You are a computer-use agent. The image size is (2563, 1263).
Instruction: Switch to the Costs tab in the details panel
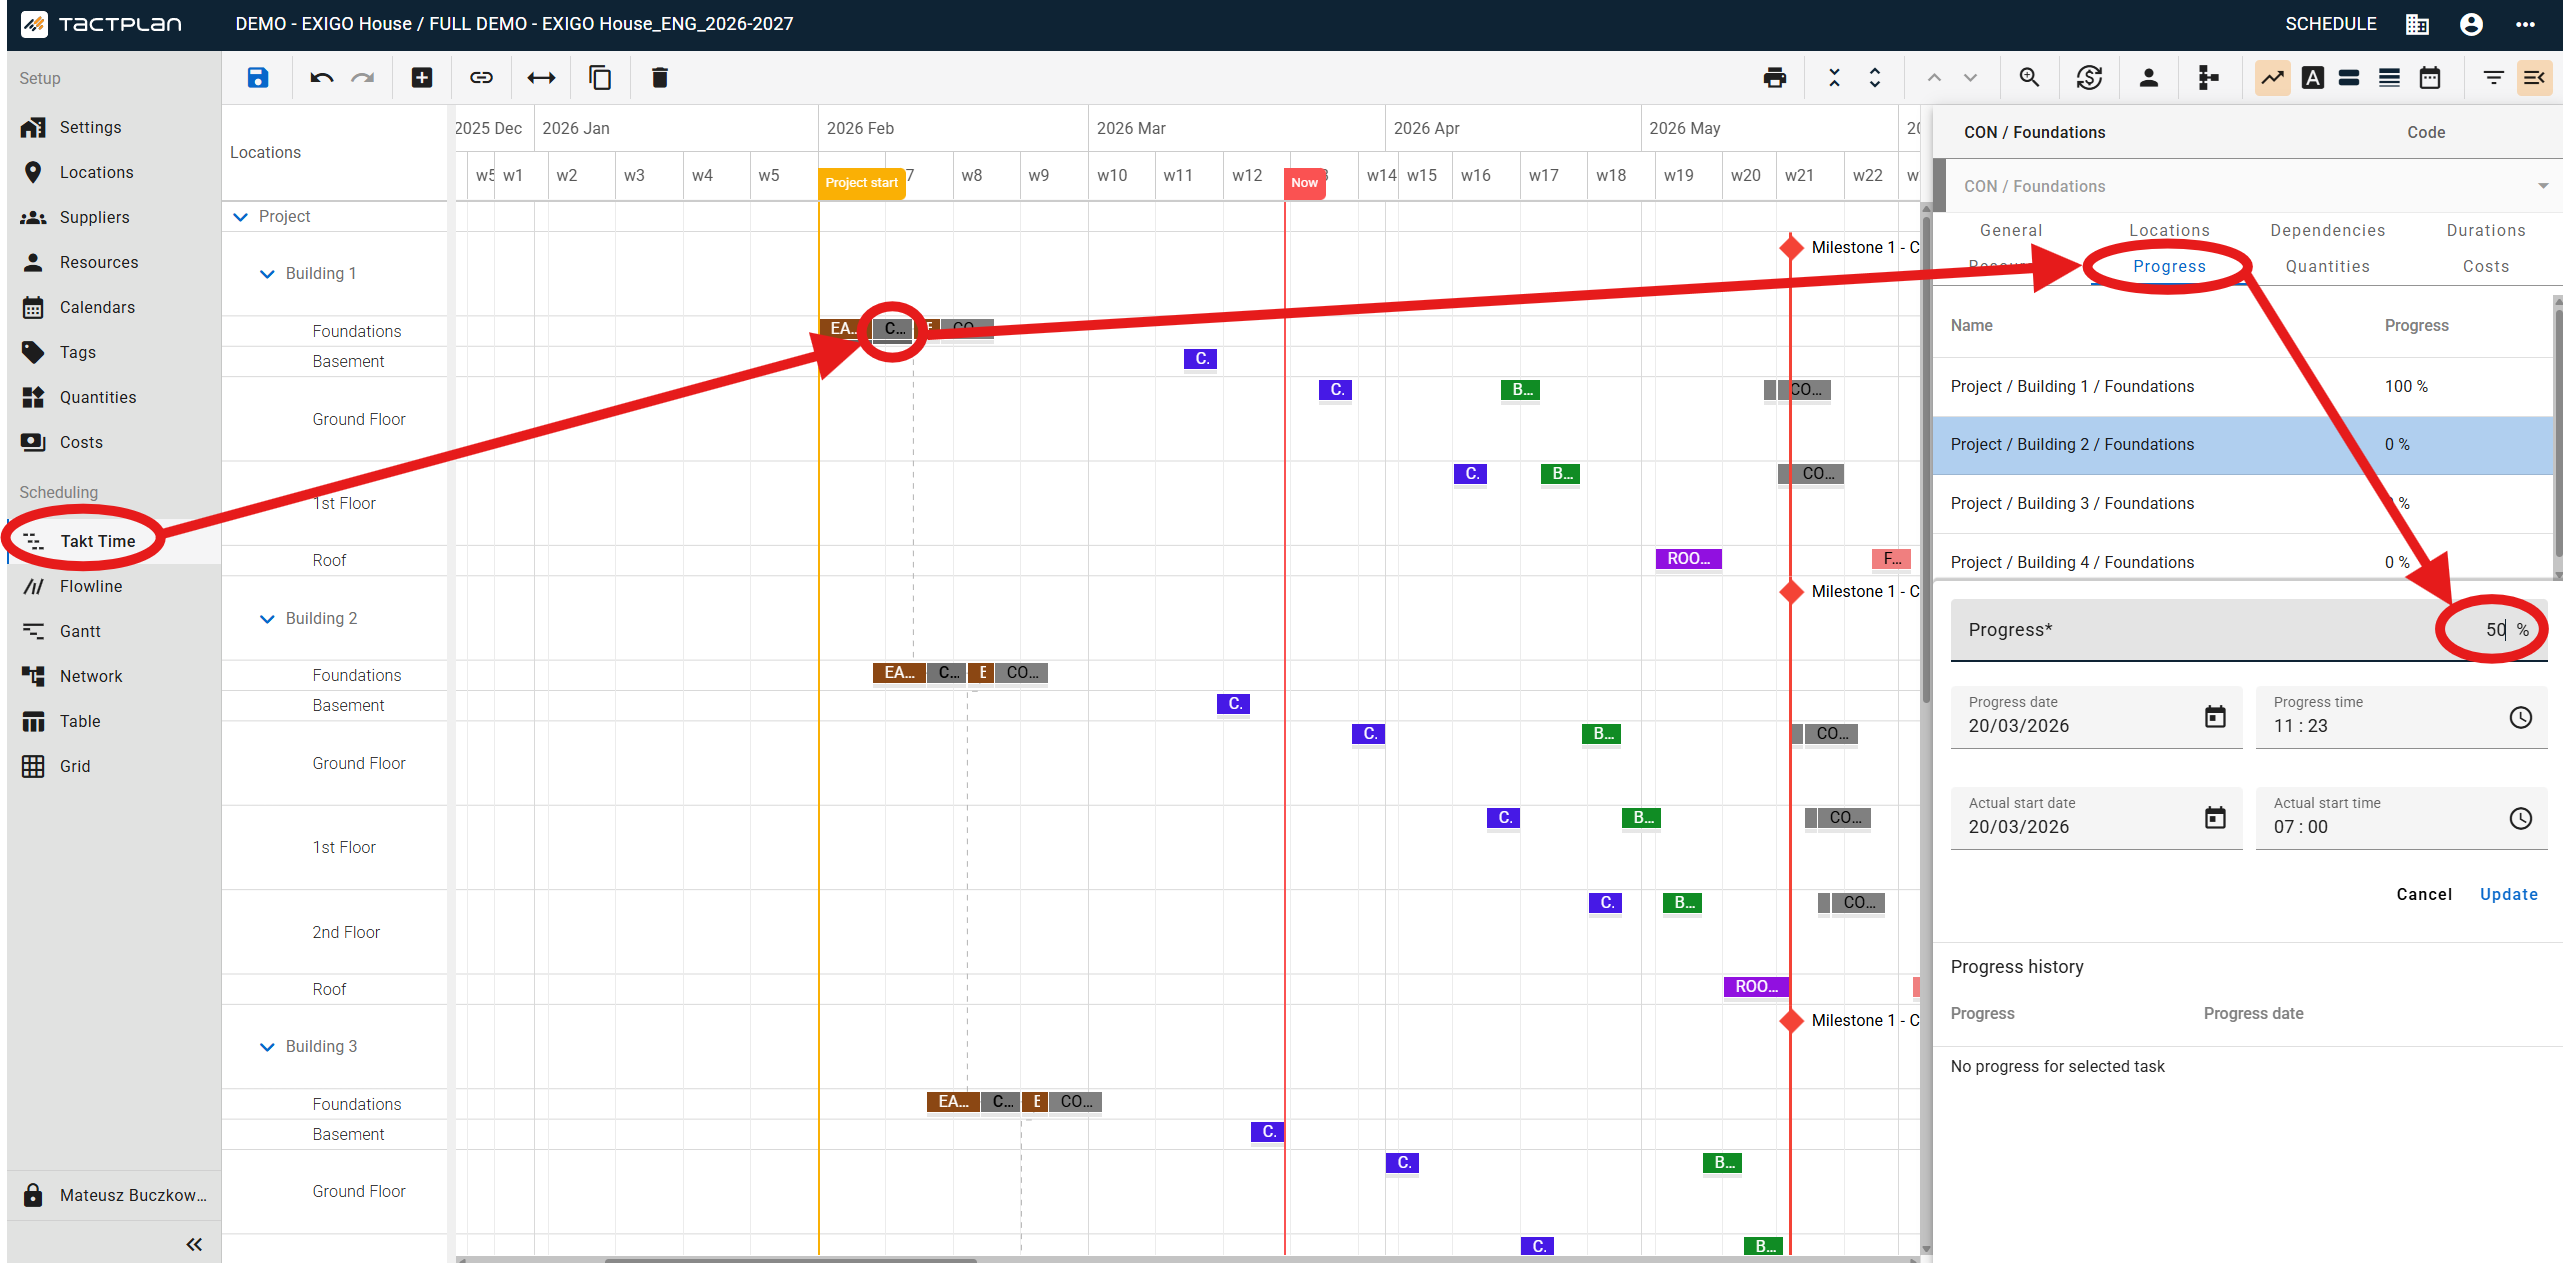2486,266
